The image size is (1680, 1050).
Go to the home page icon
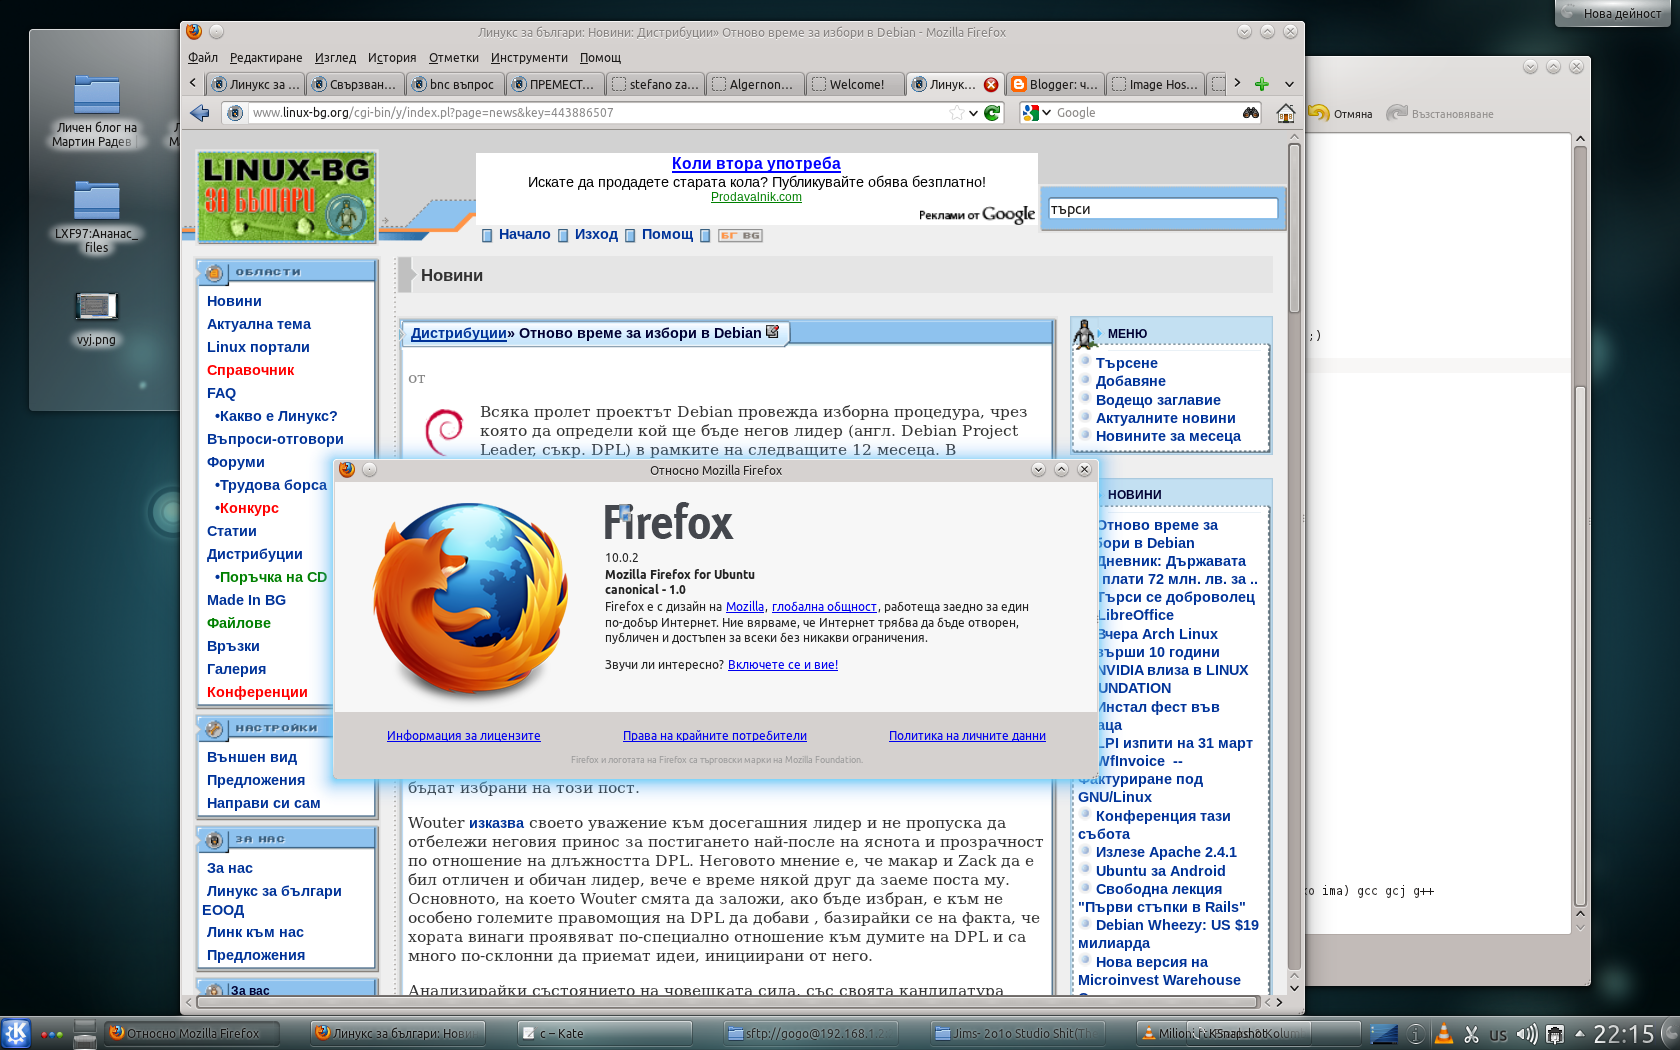(1286, 113)
